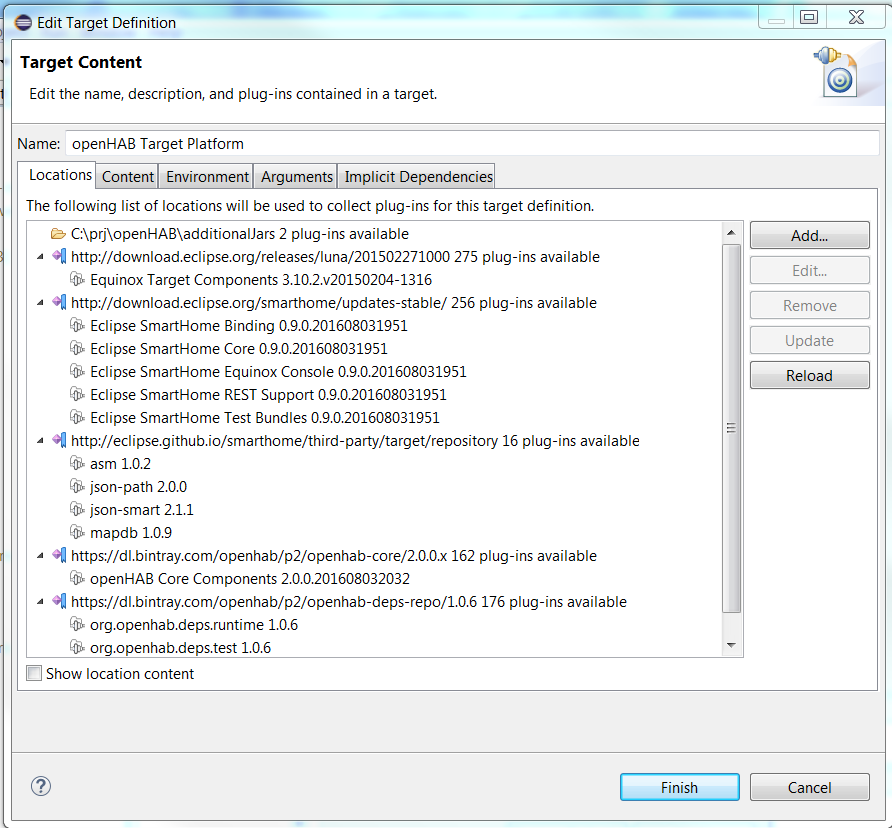
Task: Click repository icon for openhab-core bintray site
Action: (59, 555)
